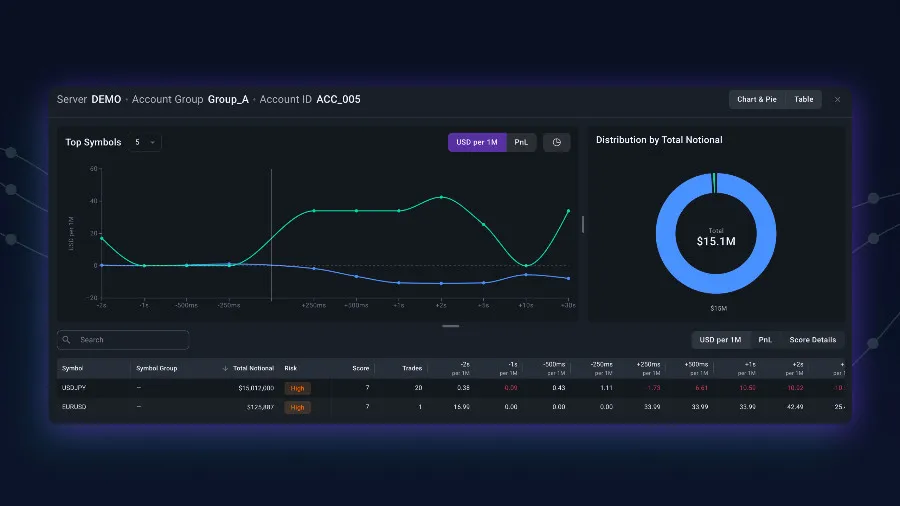The width and height of the screenshot is (900, 506).
Task: Click the Search input field
Action: [x=123, y=340]
